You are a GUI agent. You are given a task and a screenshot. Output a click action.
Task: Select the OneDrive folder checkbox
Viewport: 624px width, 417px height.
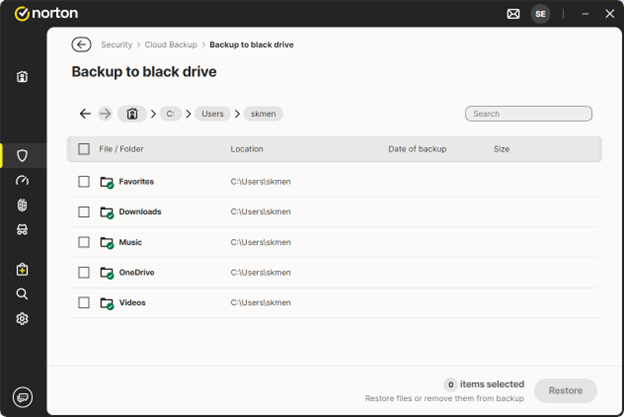click(84, 272)
